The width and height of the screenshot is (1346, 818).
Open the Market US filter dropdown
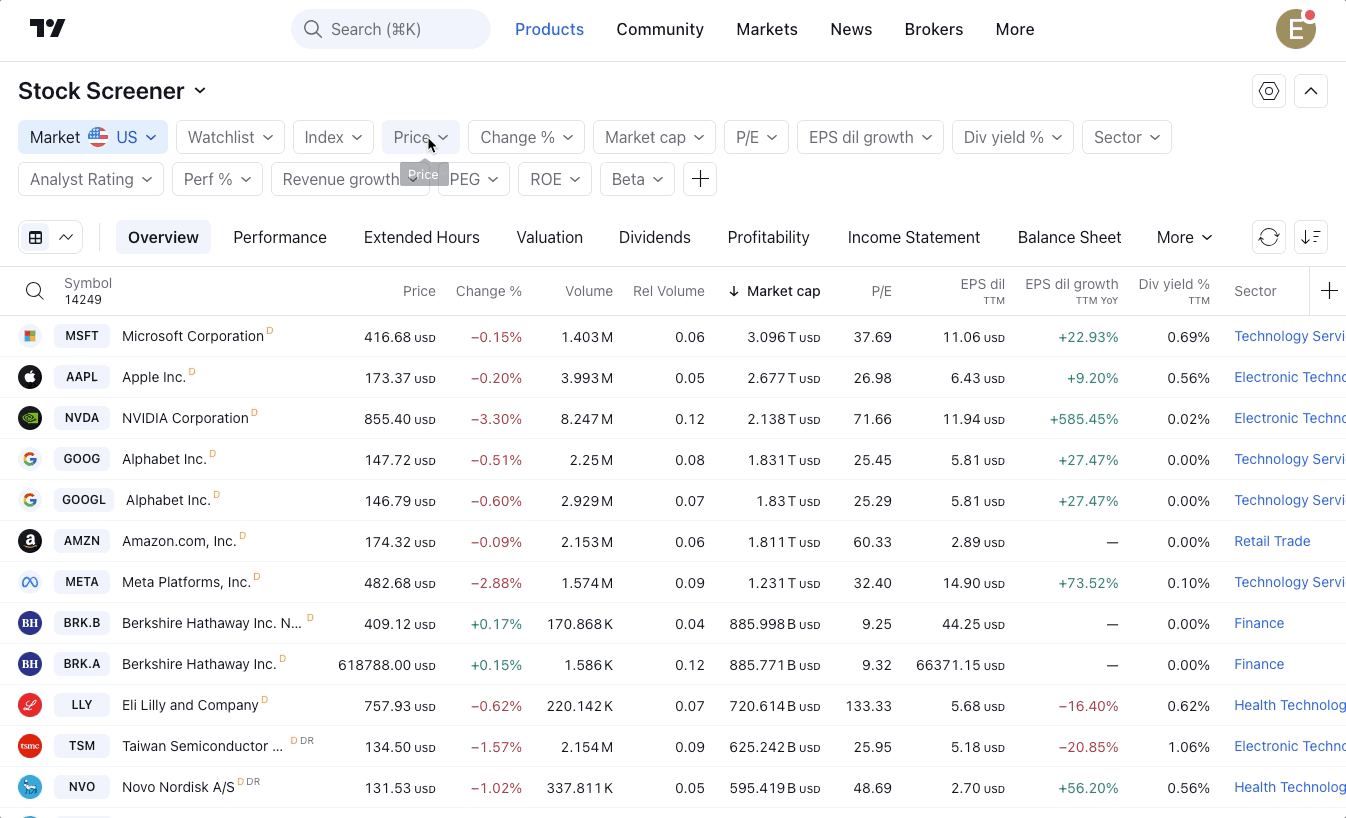[93, 137]
